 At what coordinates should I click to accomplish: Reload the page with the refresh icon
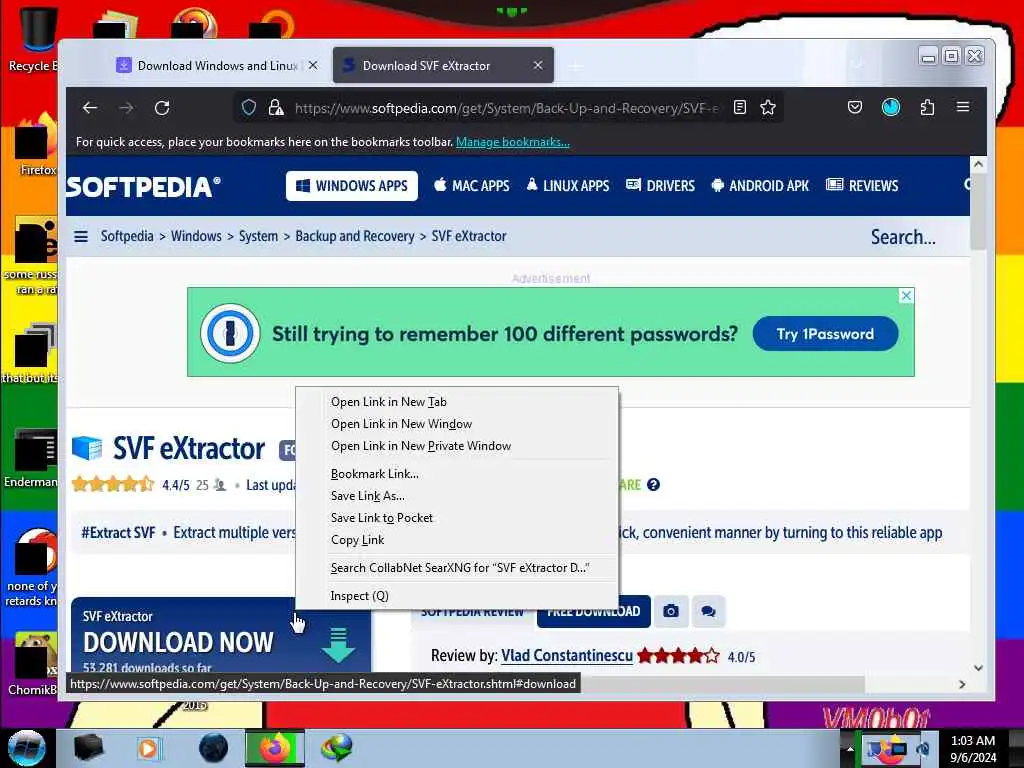pyautogui.click(x=162, y=108)
